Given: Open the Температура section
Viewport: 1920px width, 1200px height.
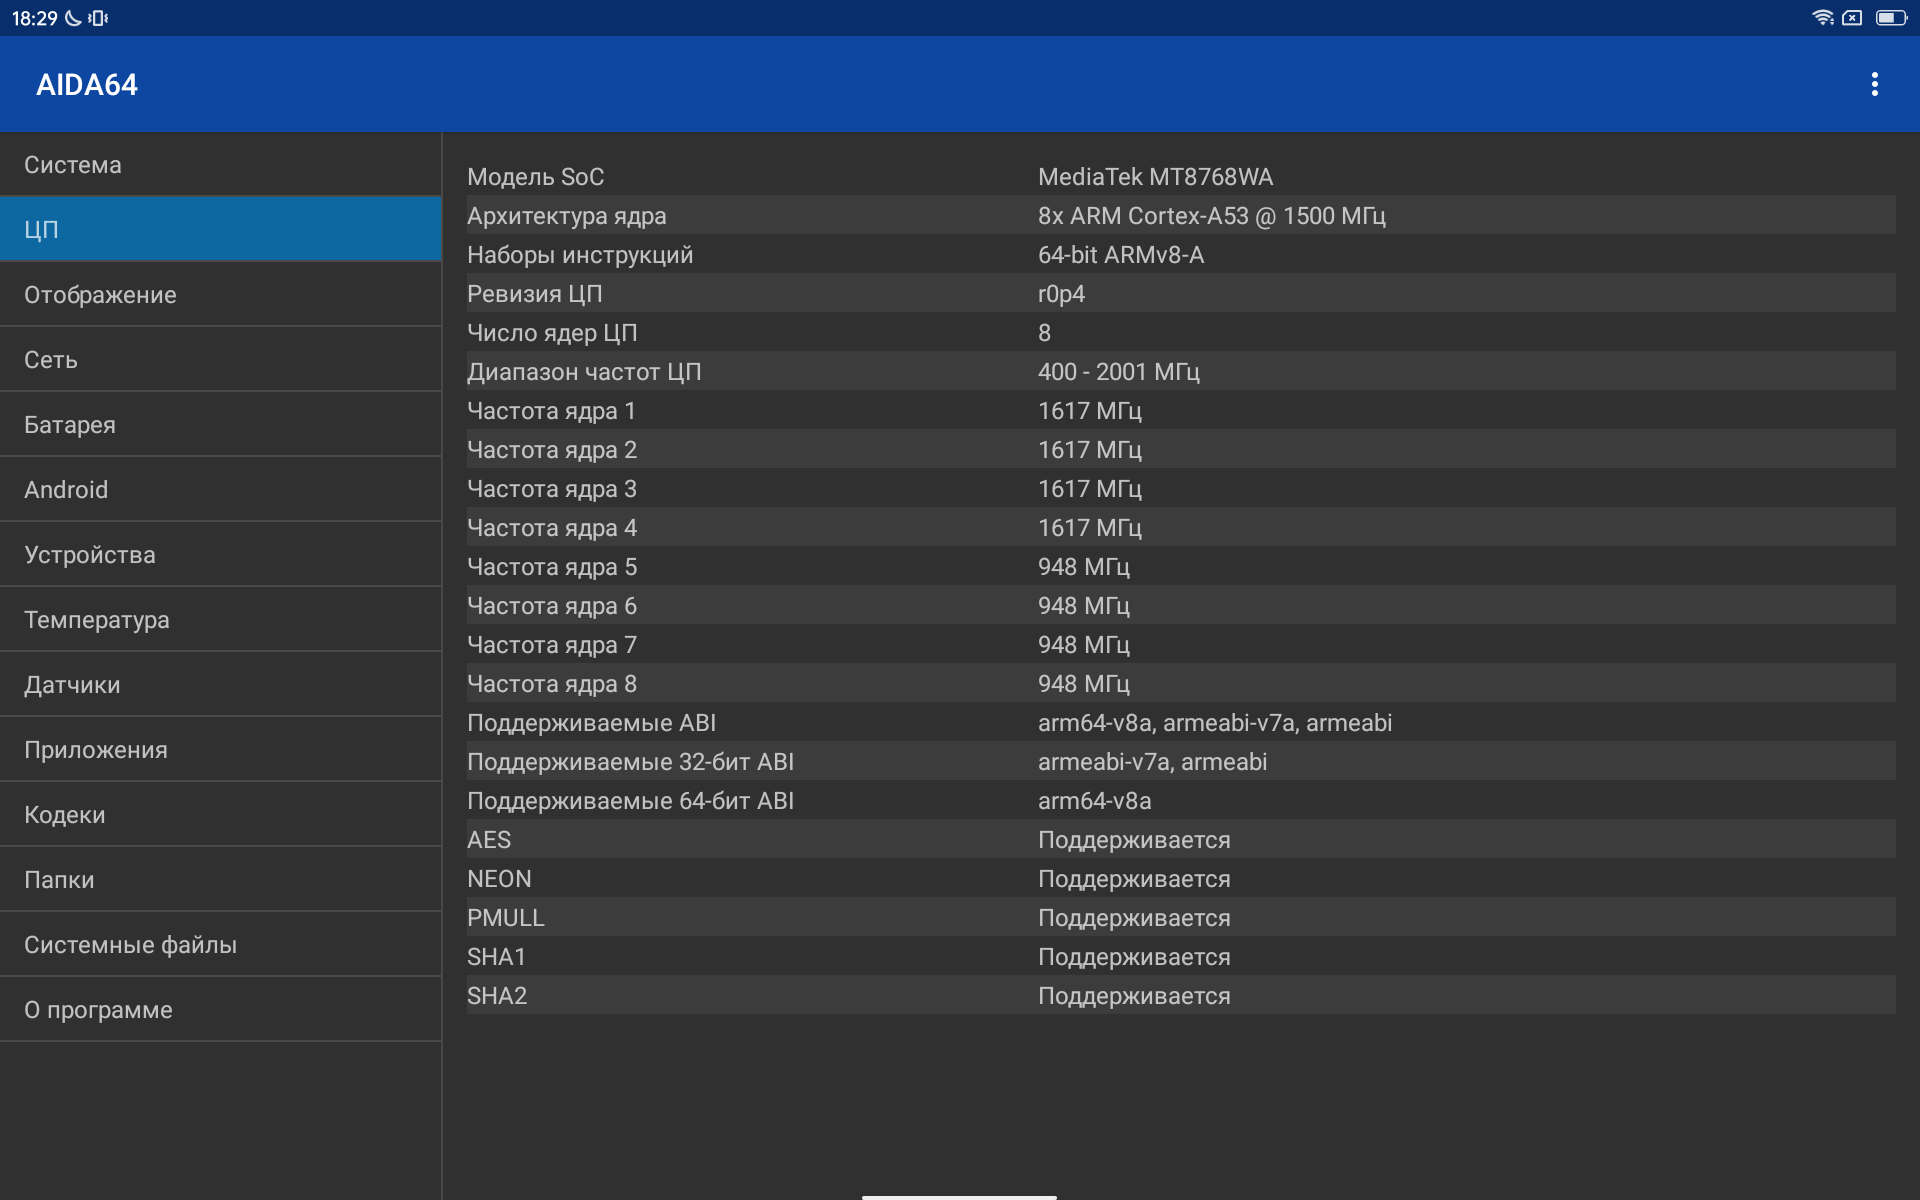Looking at the screenshot, I should [x=220, y=619].
